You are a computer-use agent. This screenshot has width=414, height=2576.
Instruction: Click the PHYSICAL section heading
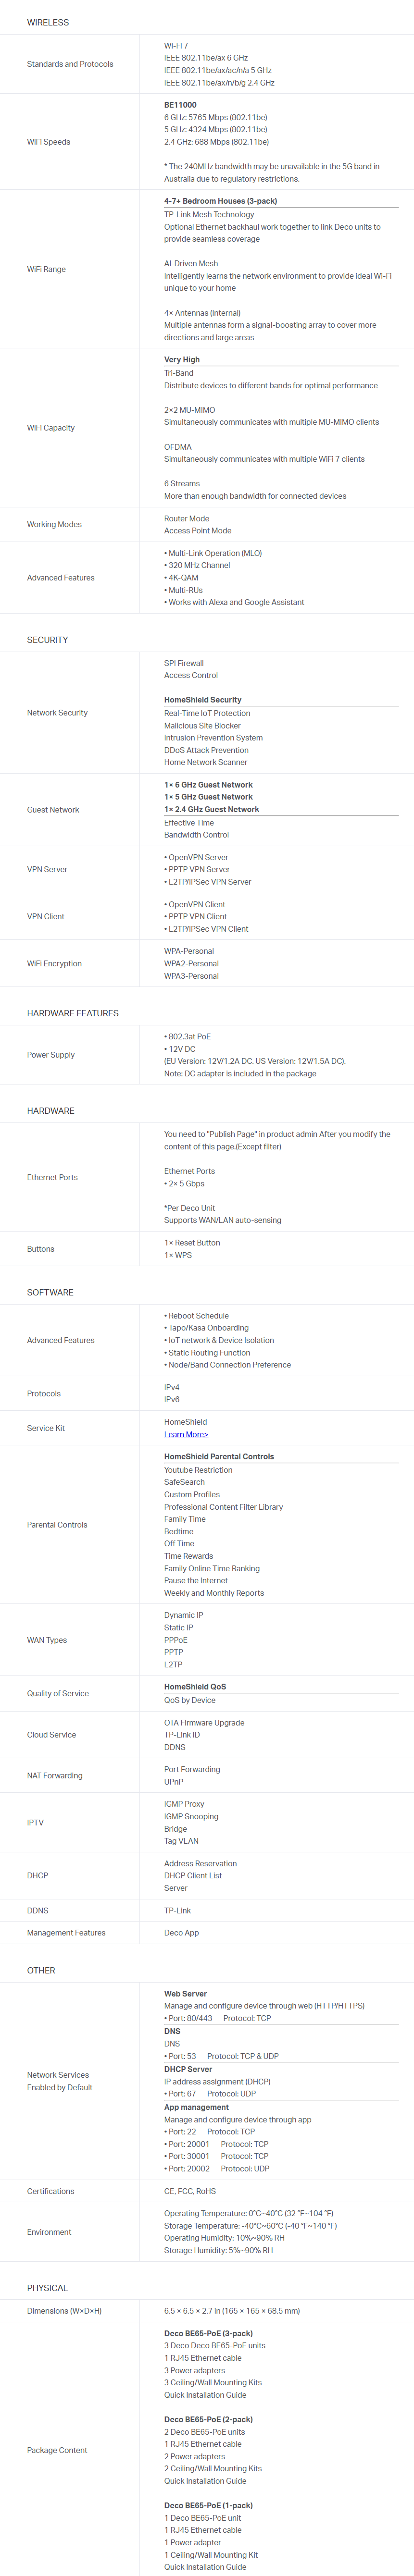47,2288
